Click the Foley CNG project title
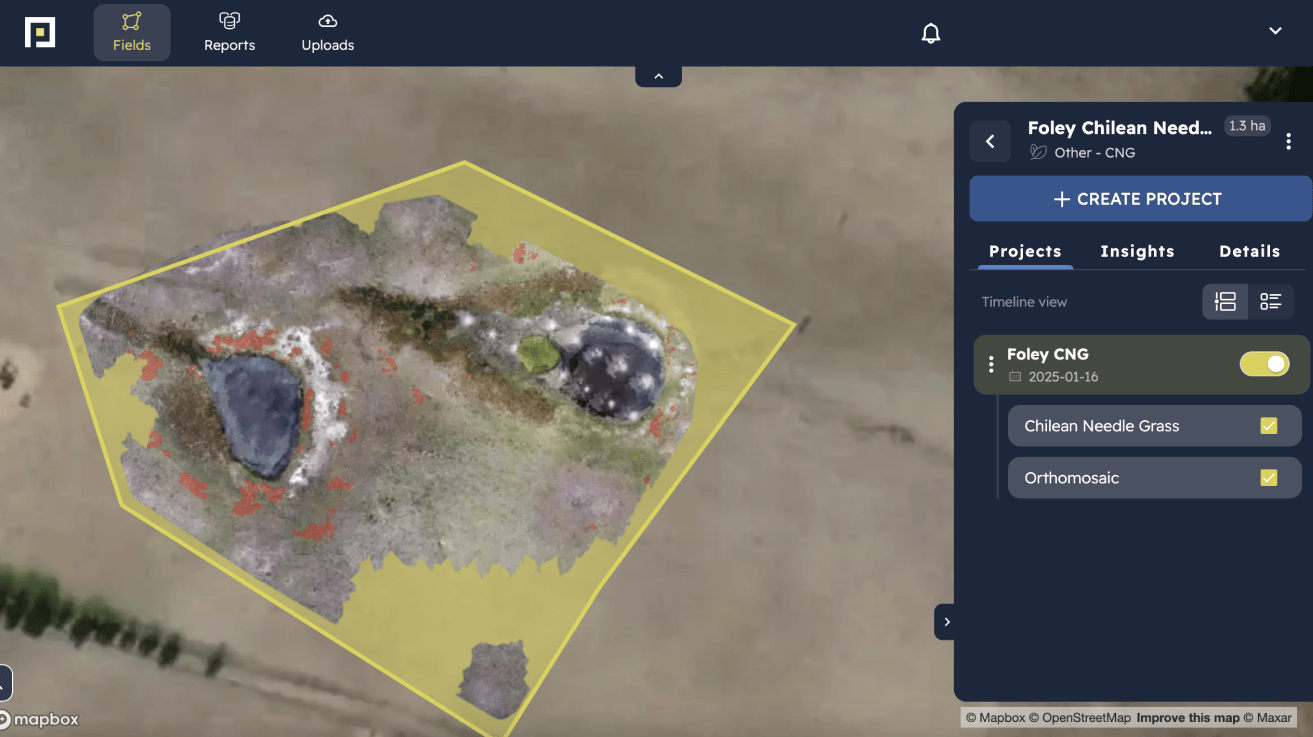Image resolution: width=1313 pixels, height=737 pixels. (1047, 354)
